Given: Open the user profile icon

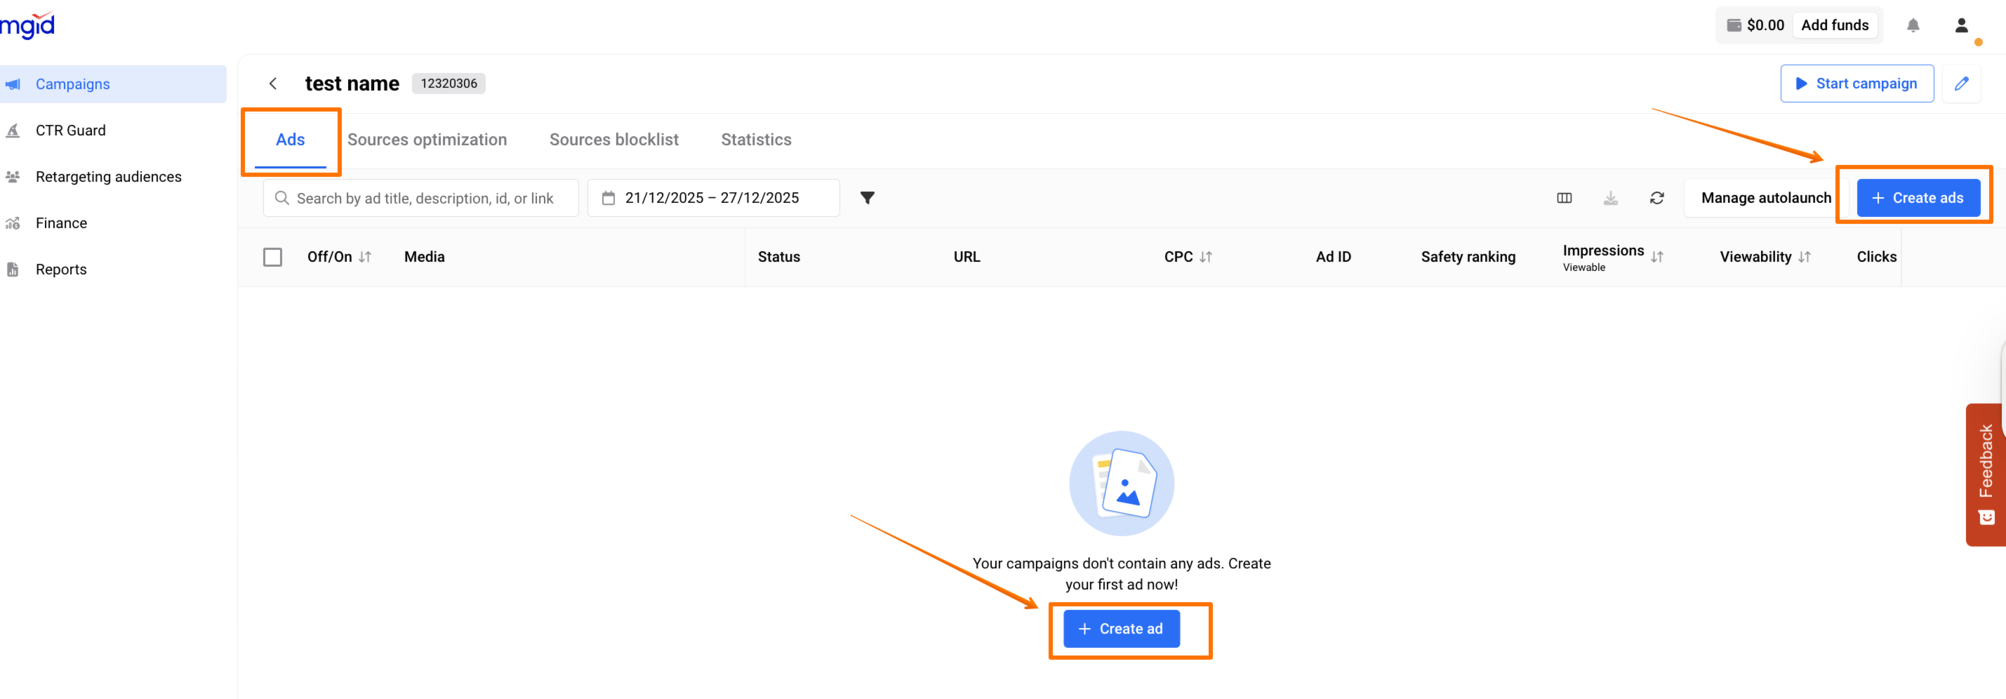Looking at the screenshot, I should (x=1962, y=25).
